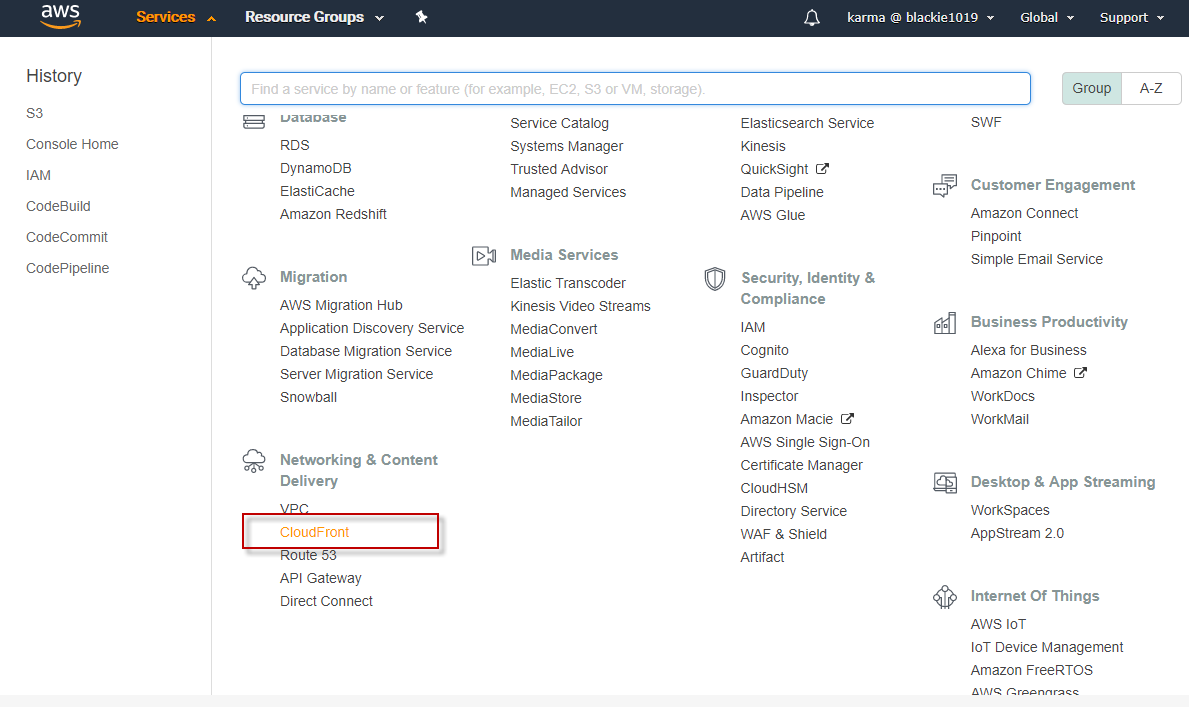Open the Global region dropdown
This screenshot has width=1189, height=707.
(x=1047, y=17)
